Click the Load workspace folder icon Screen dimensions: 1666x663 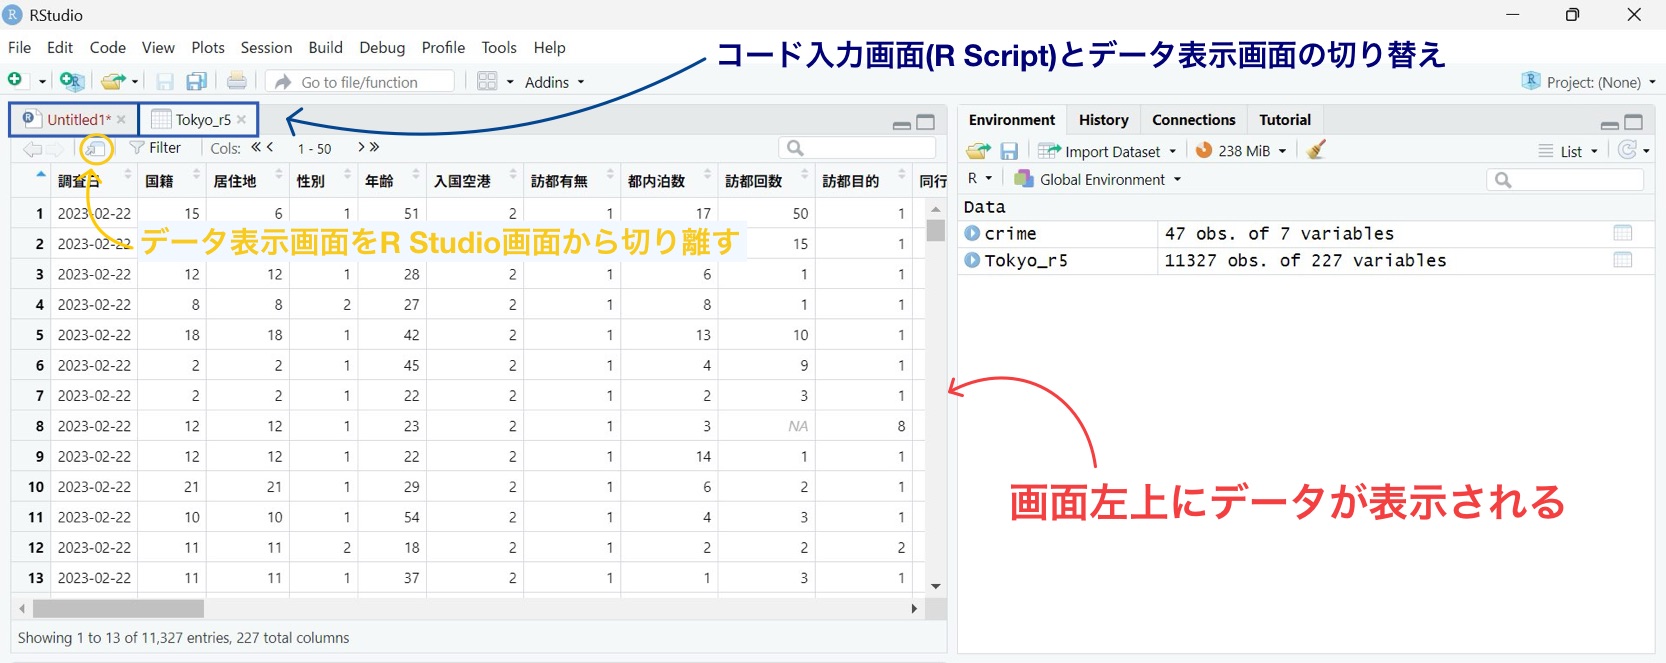(x=977, y=151)
